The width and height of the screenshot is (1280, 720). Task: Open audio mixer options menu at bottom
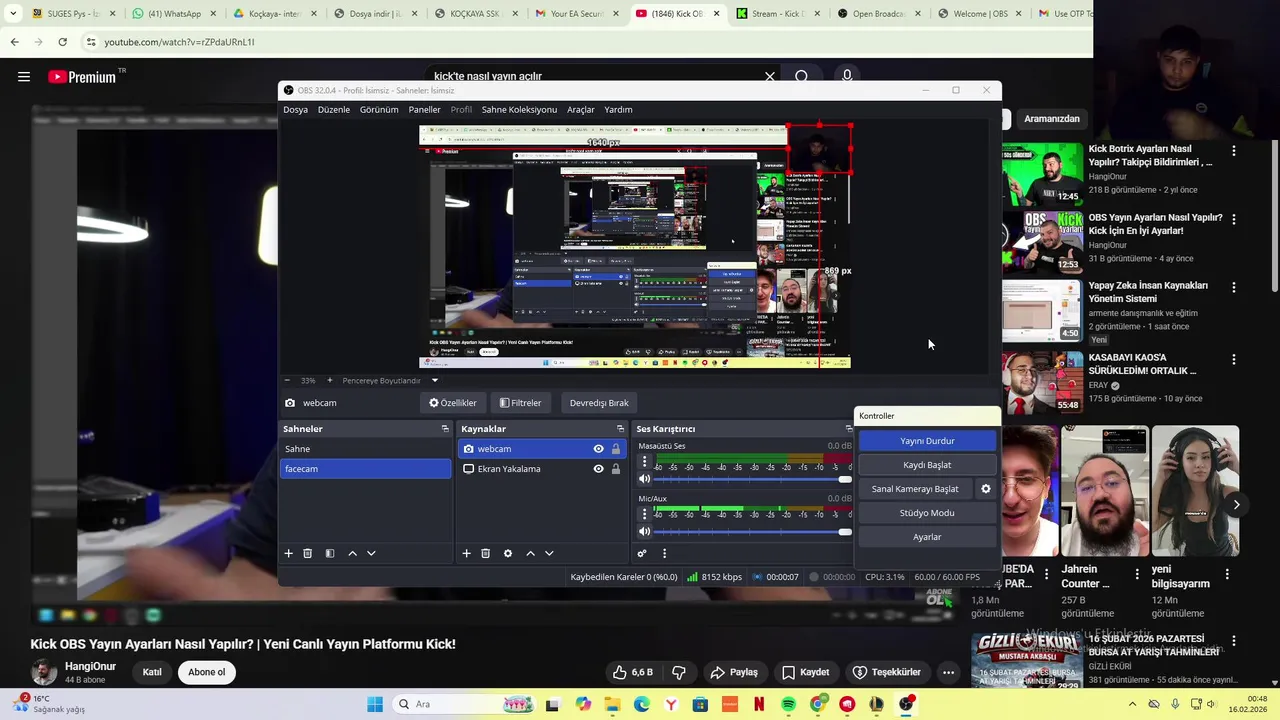coord(664,553)
